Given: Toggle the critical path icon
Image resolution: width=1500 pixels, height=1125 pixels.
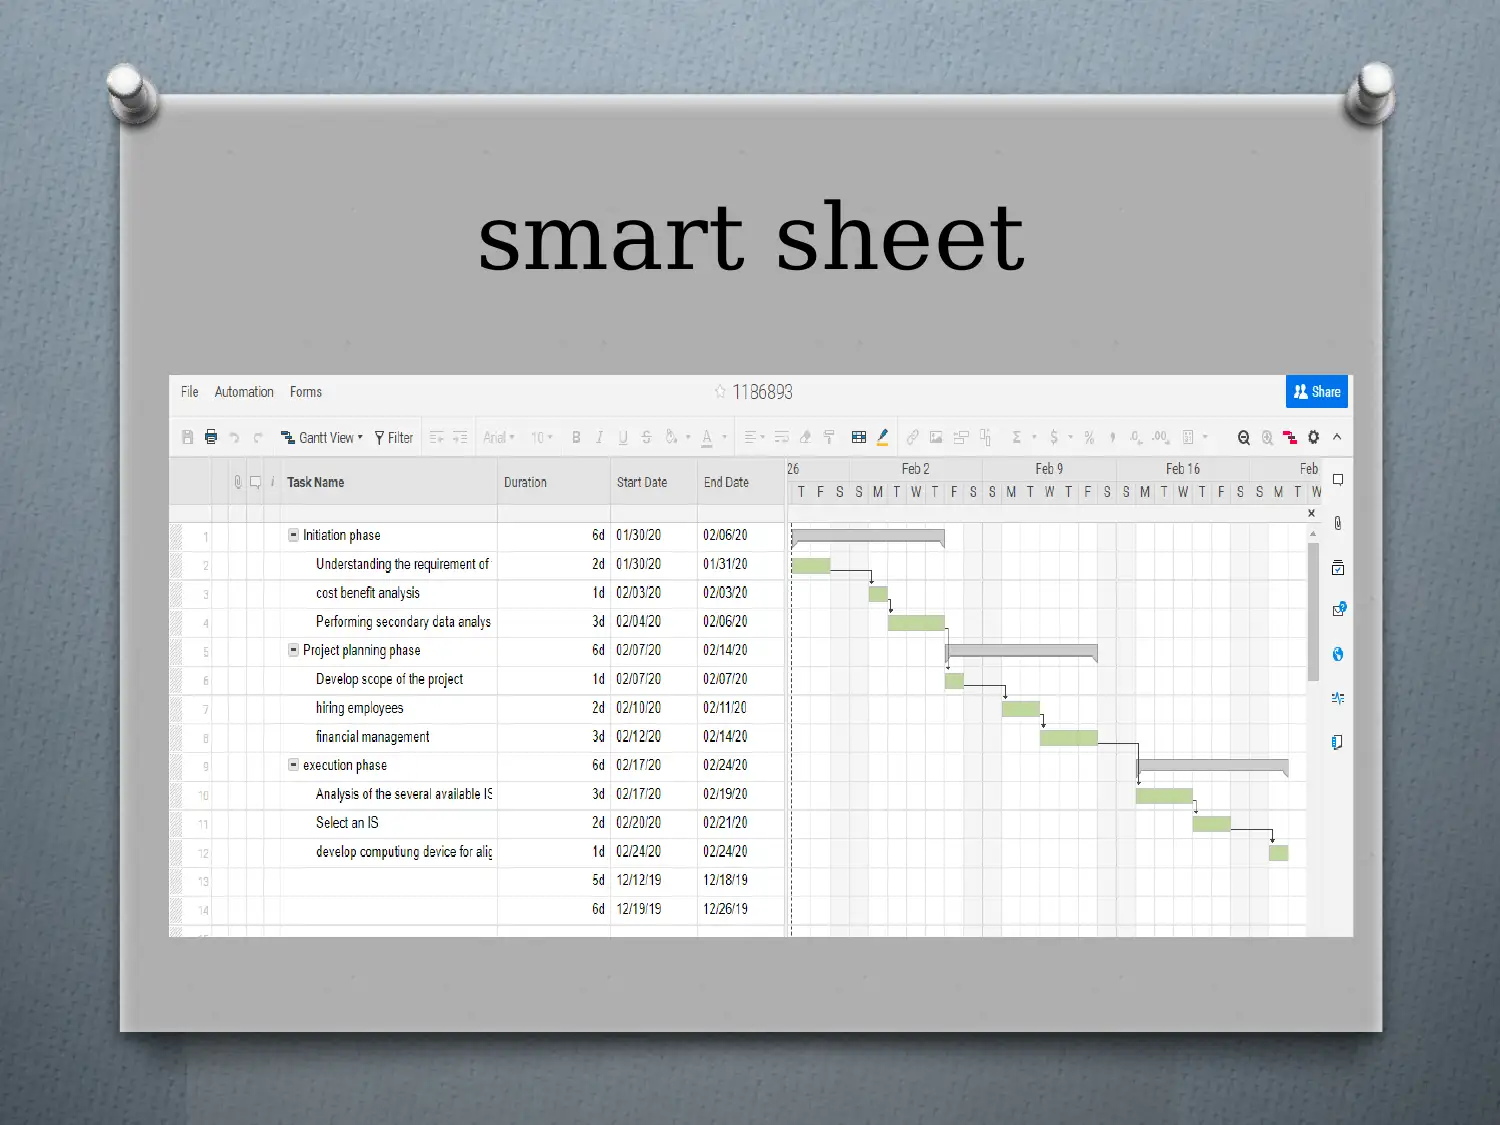Looking at the screenshot, I should pyautogui.click(x=1290, y=437).
